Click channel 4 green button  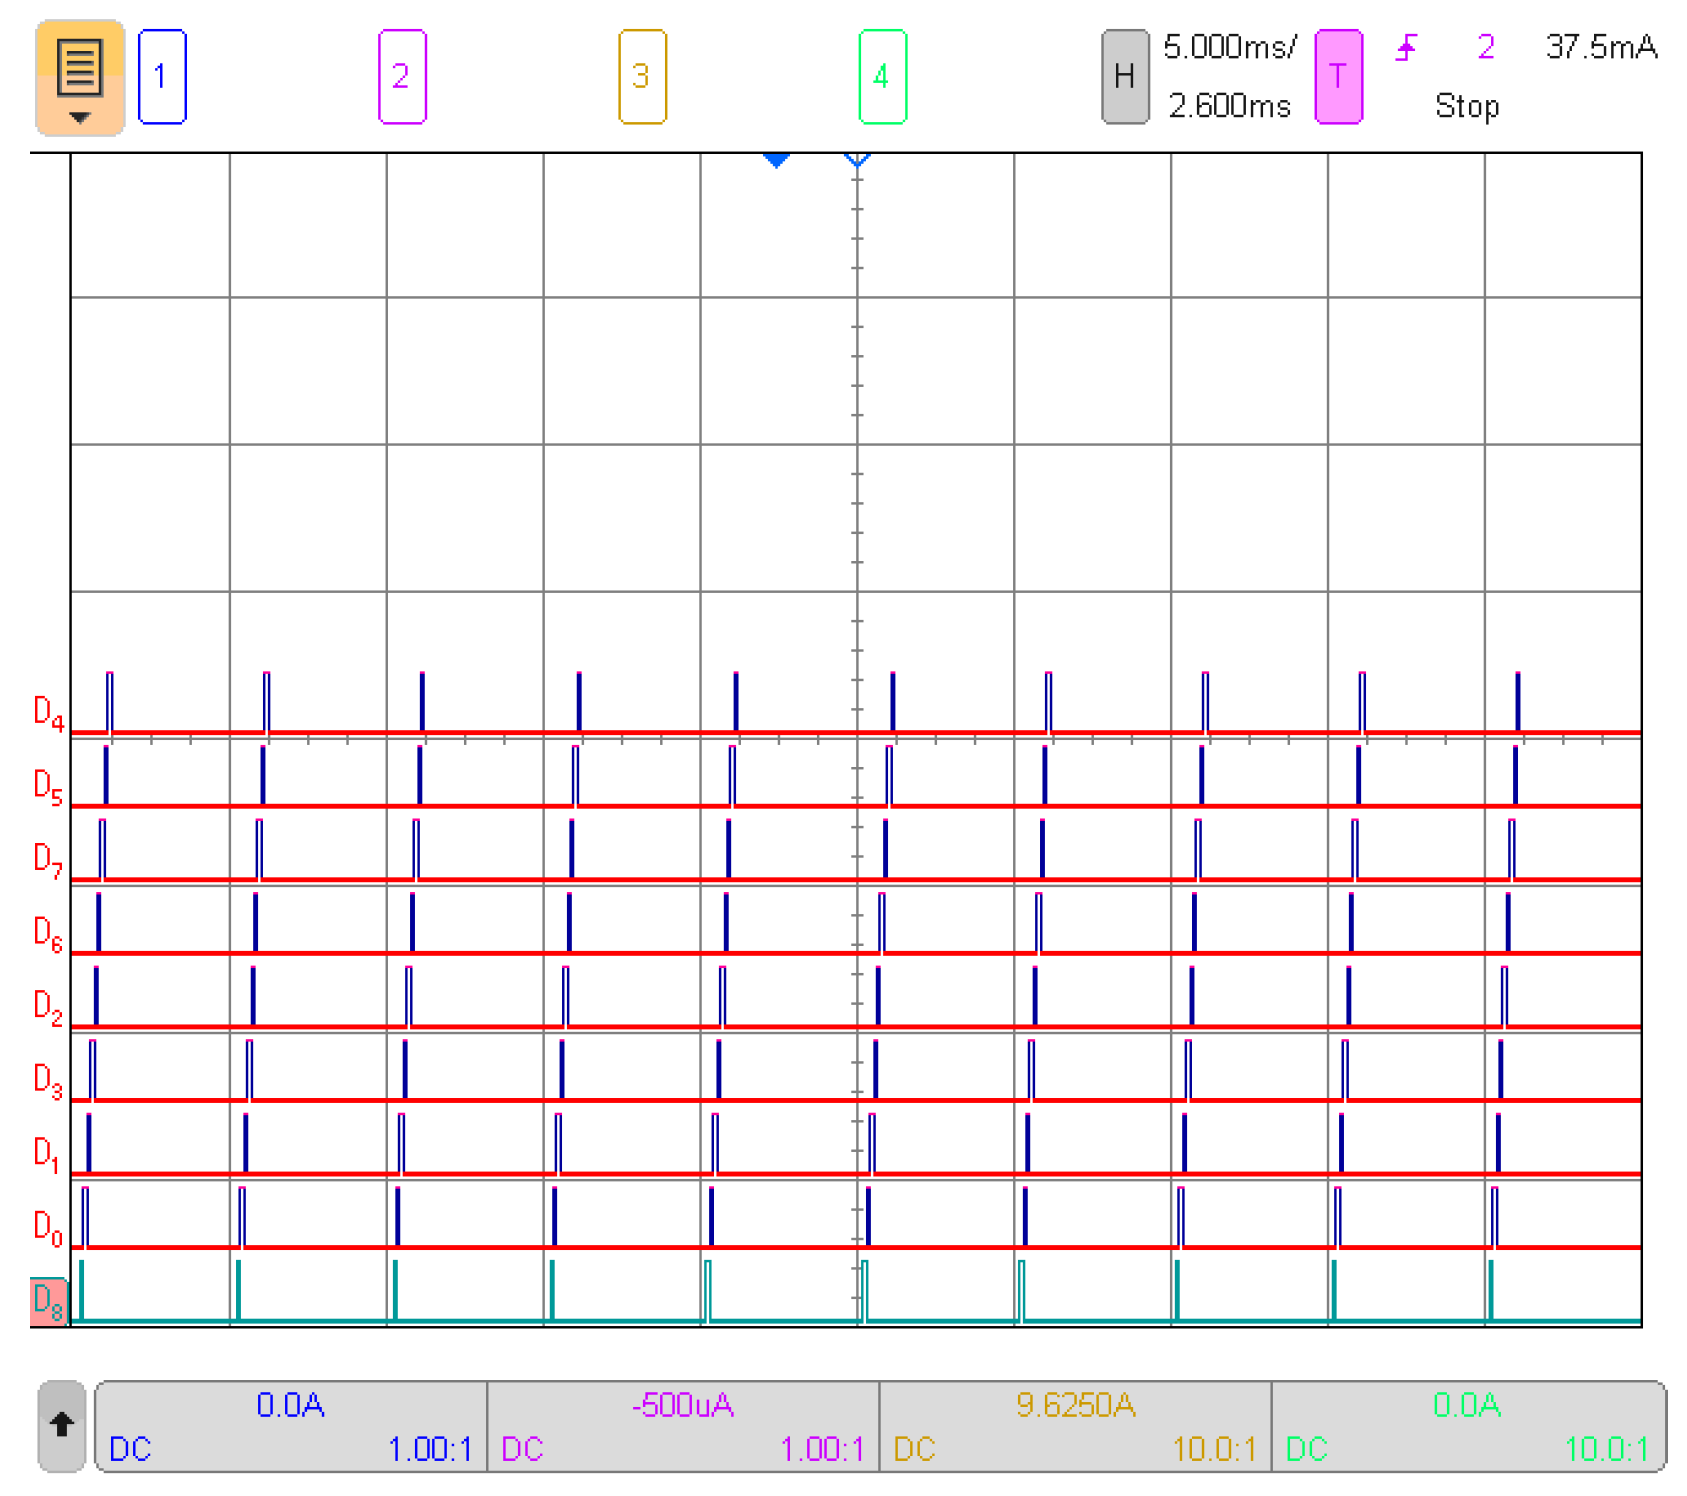882,77
